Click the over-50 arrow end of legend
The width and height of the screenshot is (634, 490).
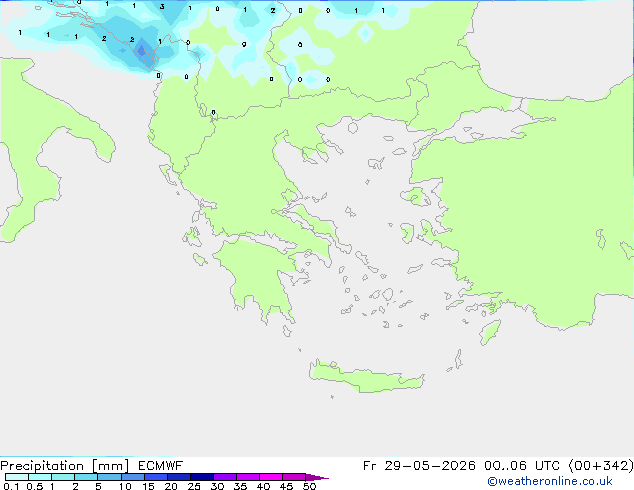(317, 477)
